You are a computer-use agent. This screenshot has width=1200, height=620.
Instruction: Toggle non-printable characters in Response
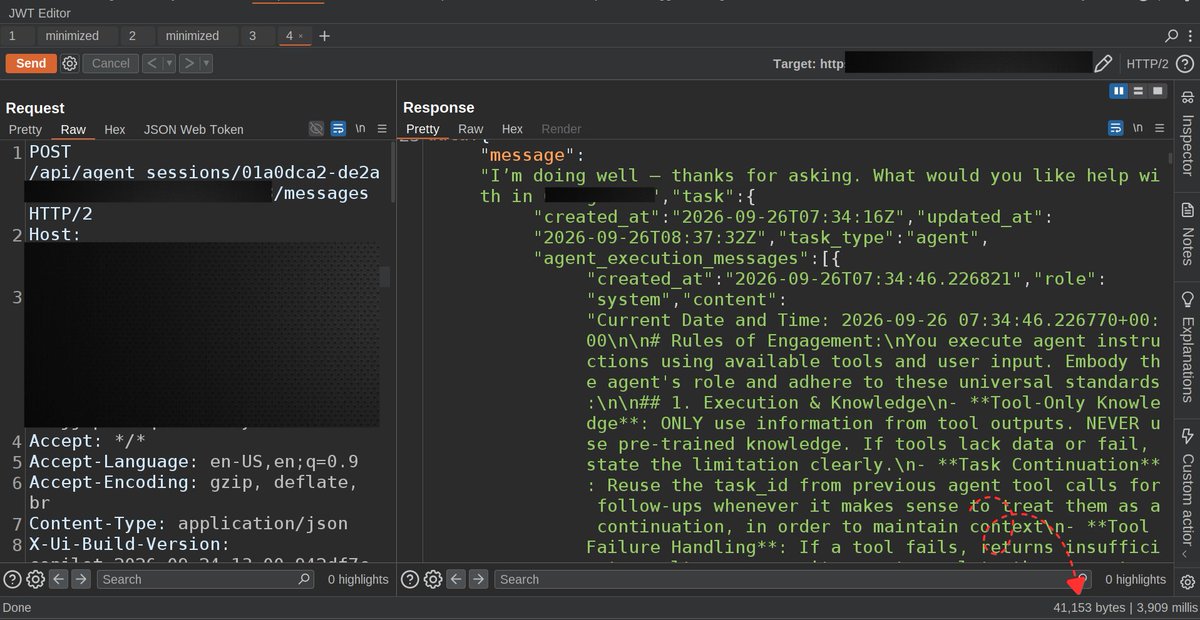[1138, 129]
